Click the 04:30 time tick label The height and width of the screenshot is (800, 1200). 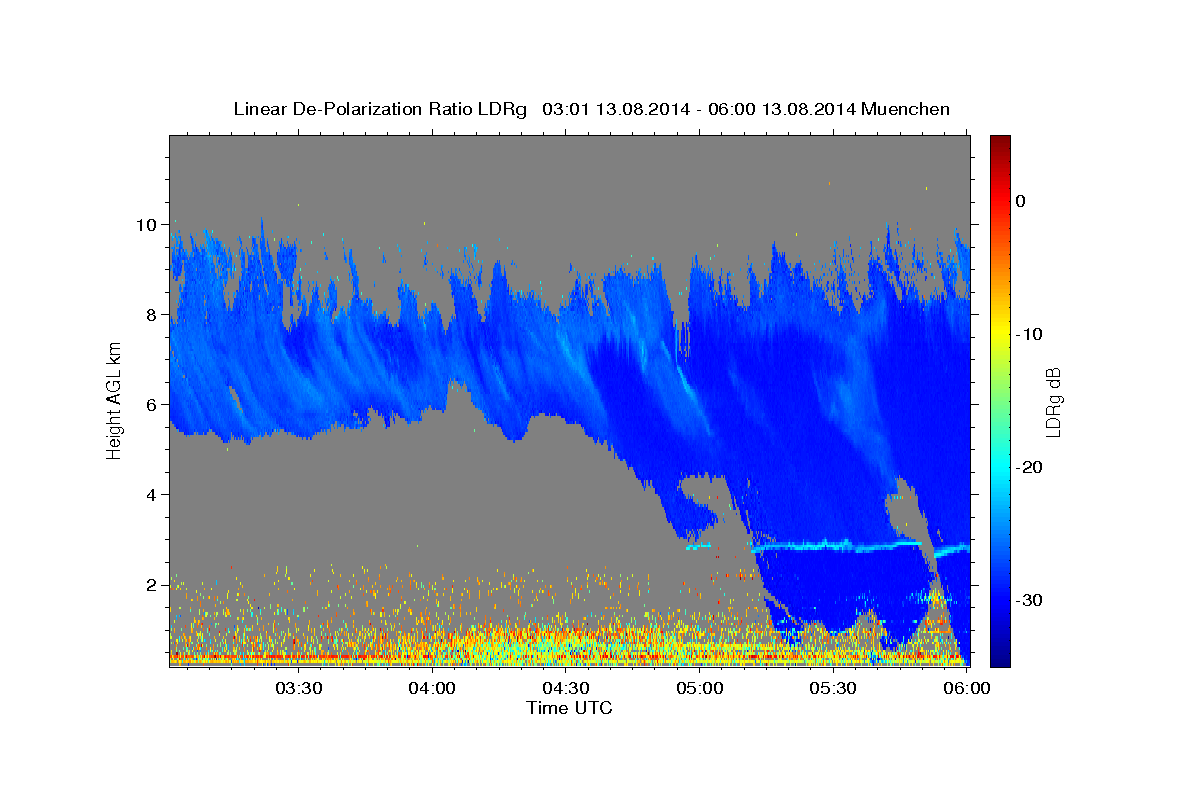tap(565, 688)
